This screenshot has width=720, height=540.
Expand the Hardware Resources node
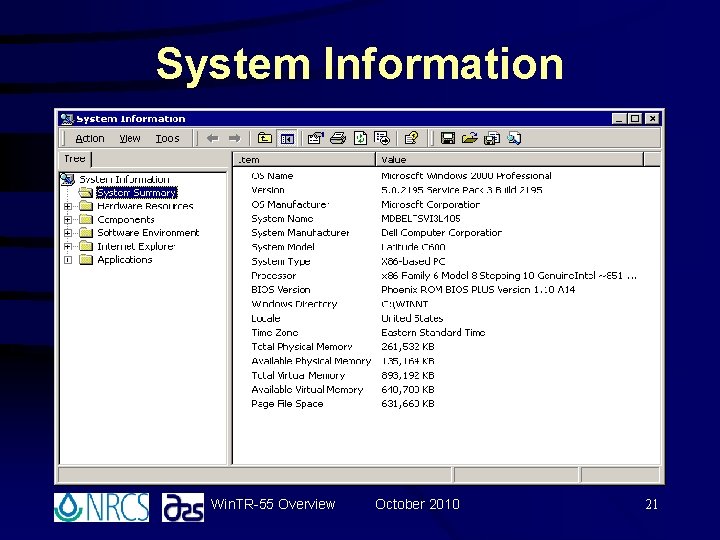coord(68,206)
